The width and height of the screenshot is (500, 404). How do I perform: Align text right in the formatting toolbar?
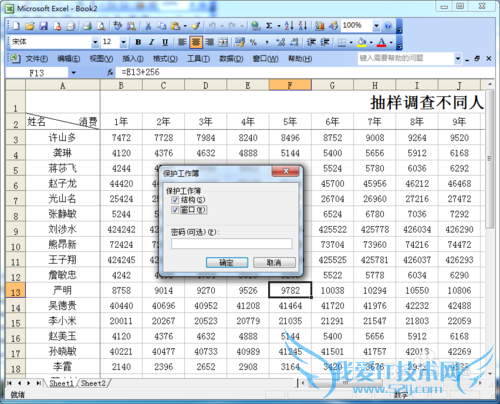coord(210,42)
